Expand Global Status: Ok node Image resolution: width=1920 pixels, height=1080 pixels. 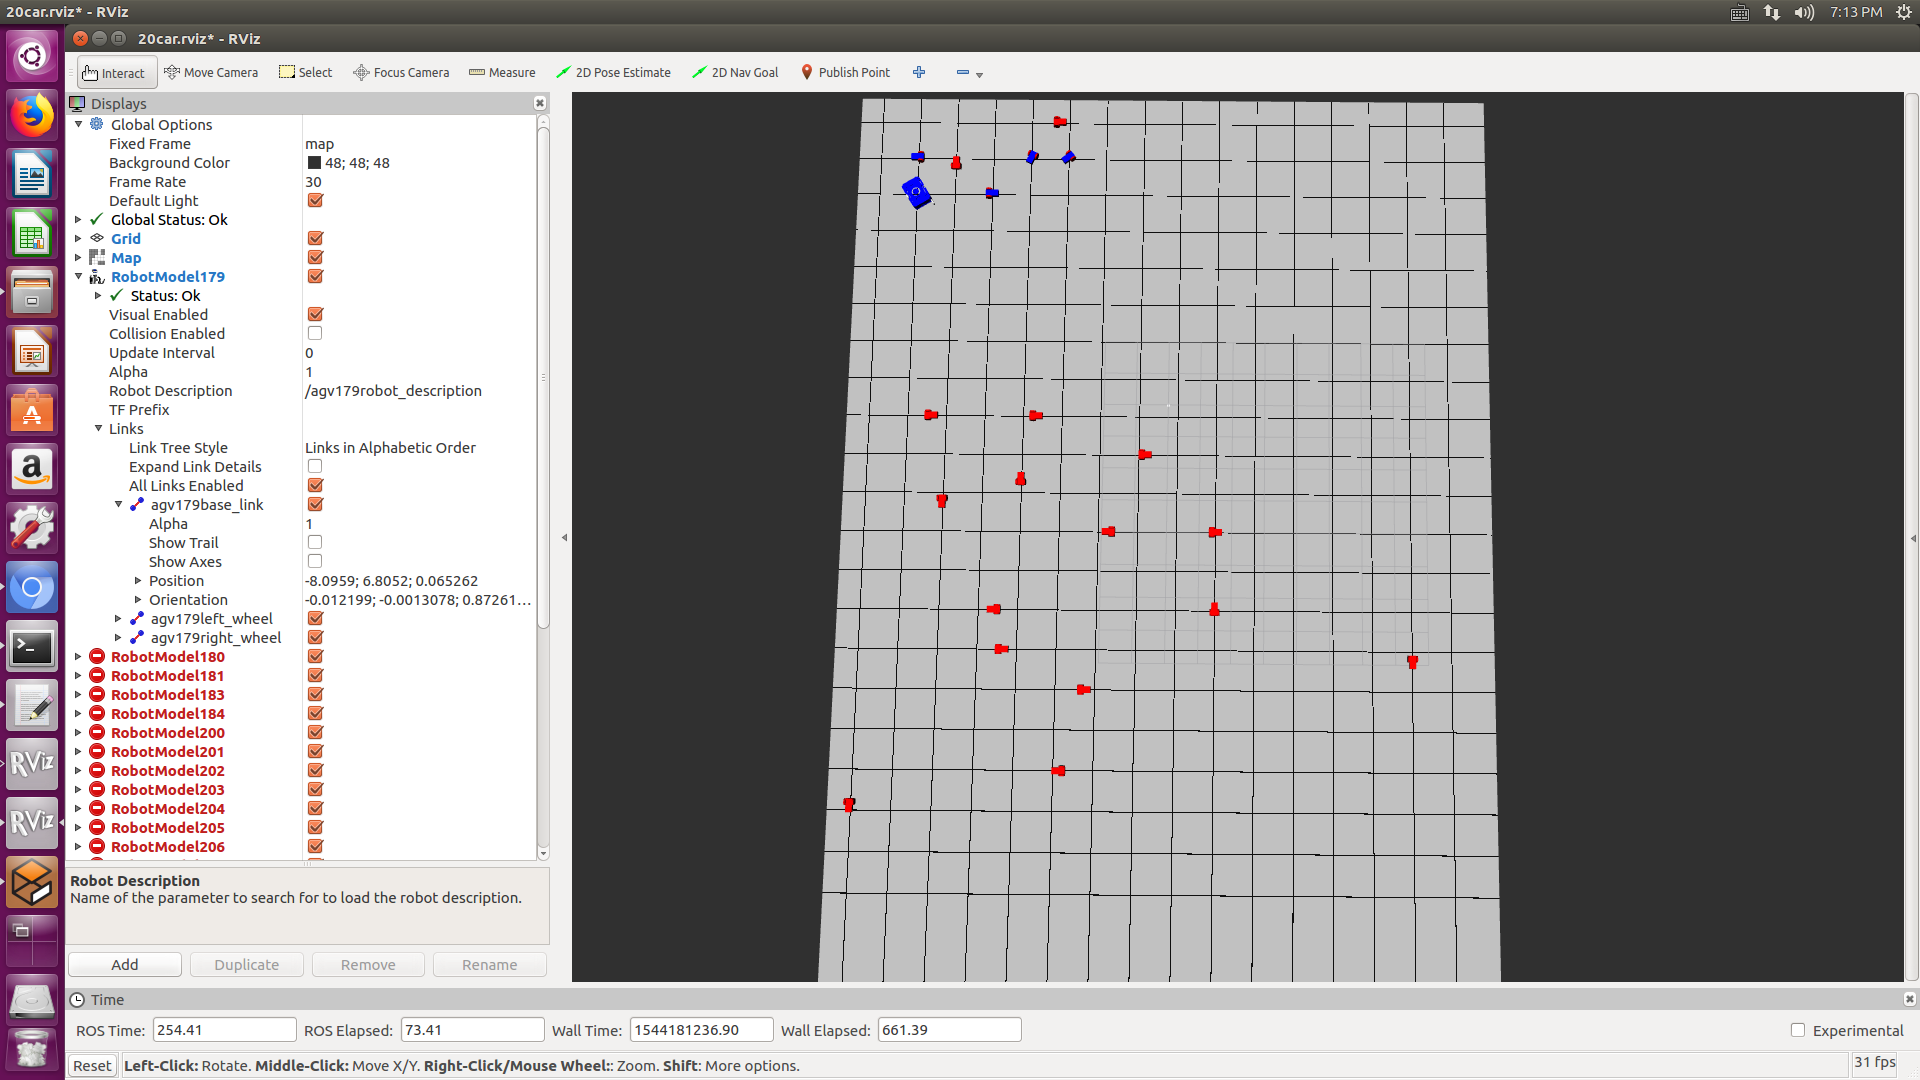(78, 219)
